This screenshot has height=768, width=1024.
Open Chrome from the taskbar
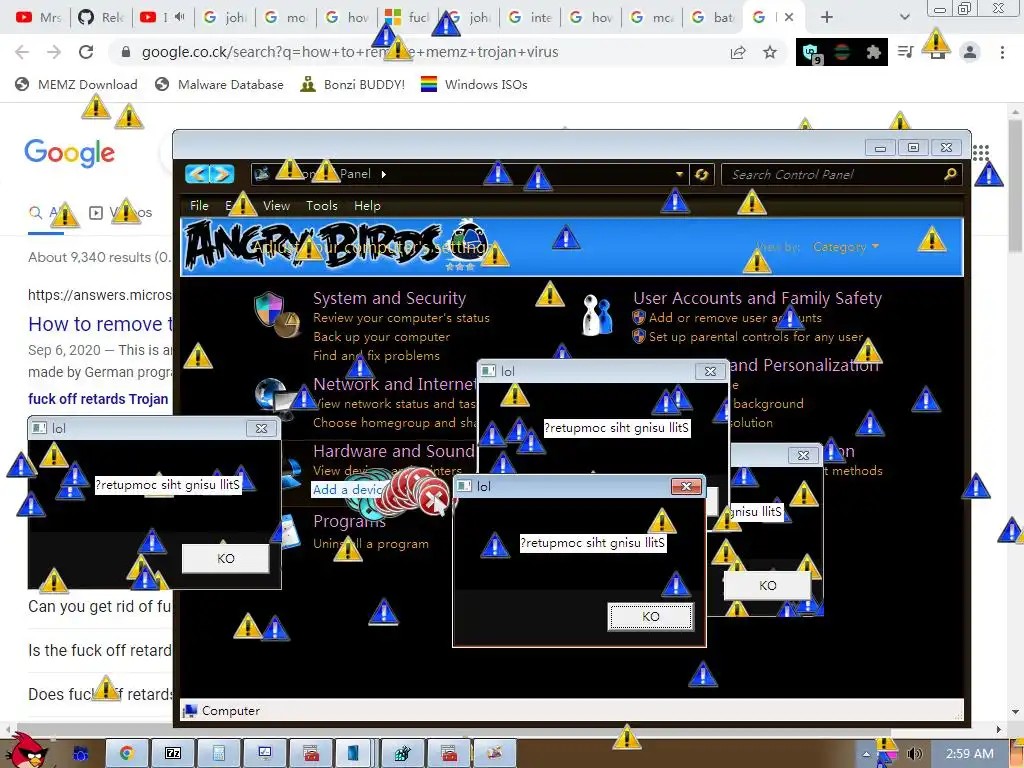(127, 753)
